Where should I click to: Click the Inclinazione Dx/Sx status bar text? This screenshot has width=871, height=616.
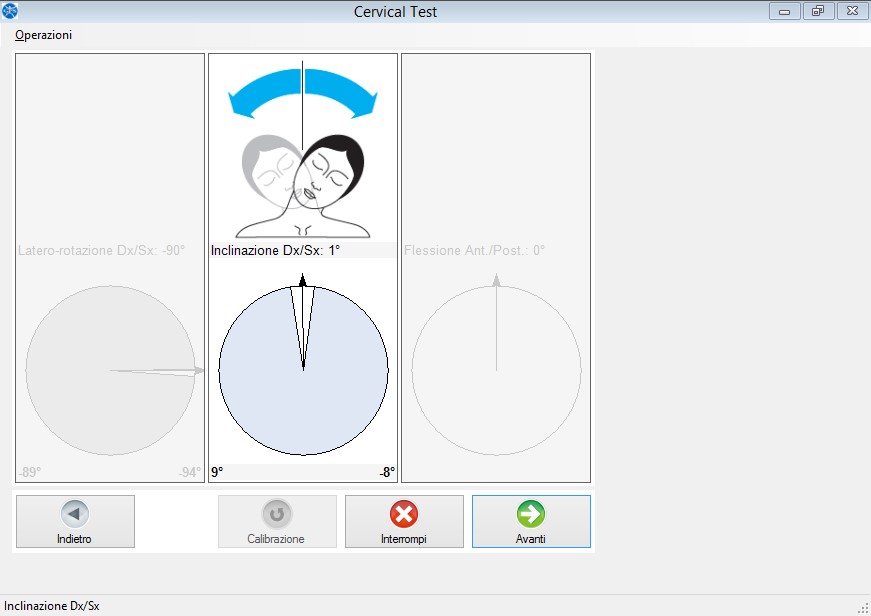pos(52,606)
